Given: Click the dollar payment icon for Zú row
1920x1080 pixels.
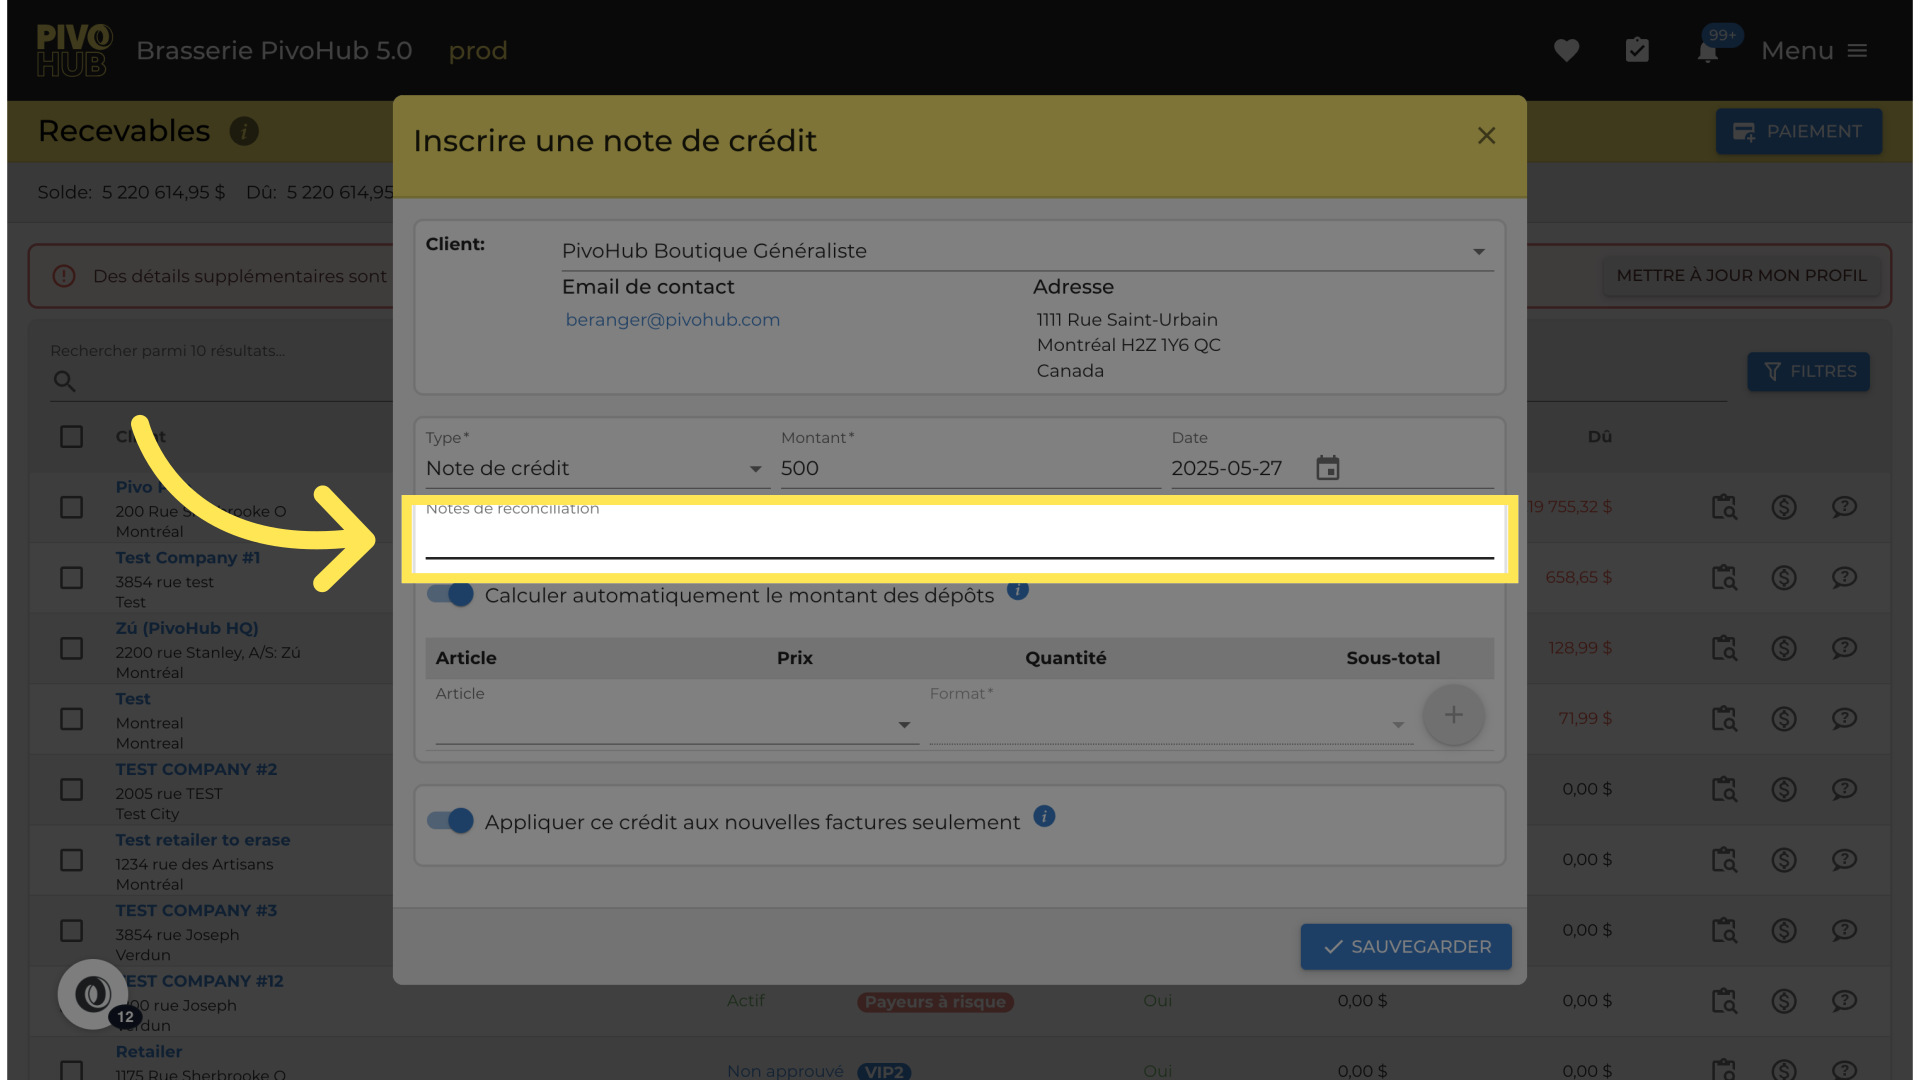Looking at the screenshot, I should [1784, 648].
